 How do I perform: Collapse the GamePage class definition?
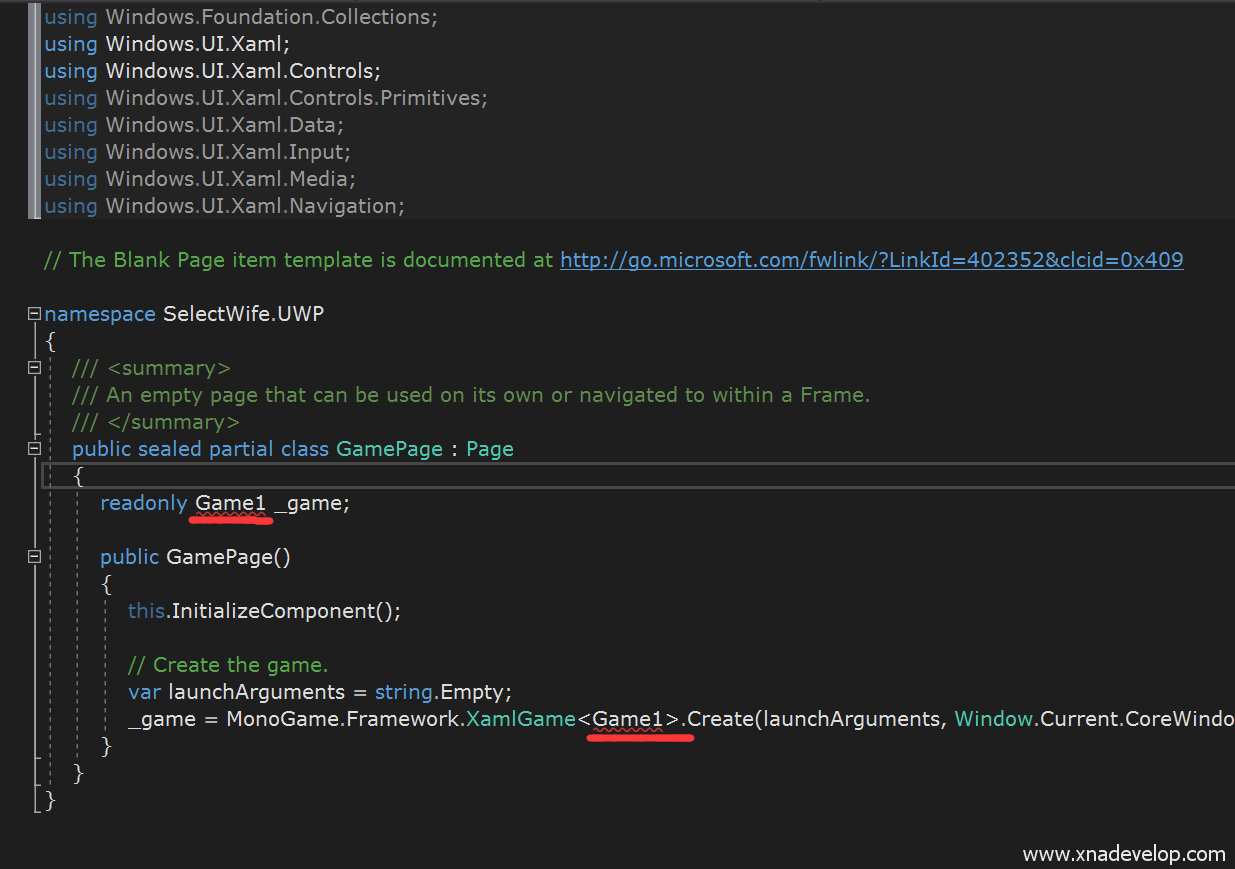pos(35,449)
